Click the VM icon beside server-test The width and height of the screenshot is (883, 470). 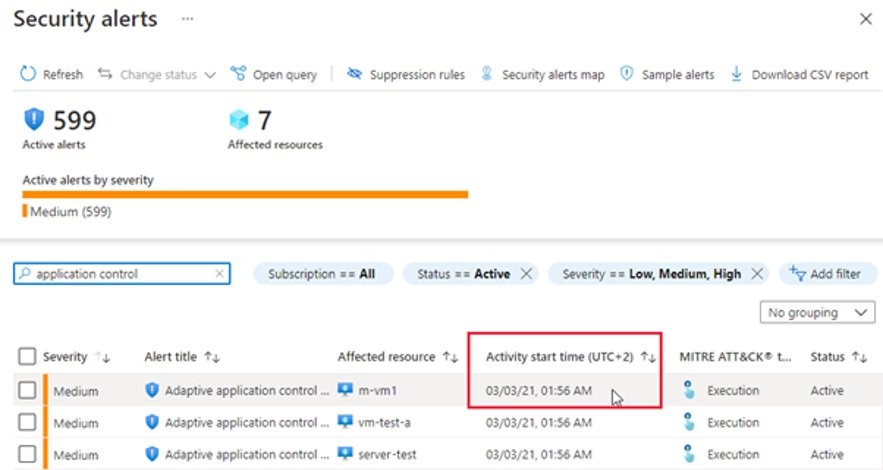tap(345, 454)
